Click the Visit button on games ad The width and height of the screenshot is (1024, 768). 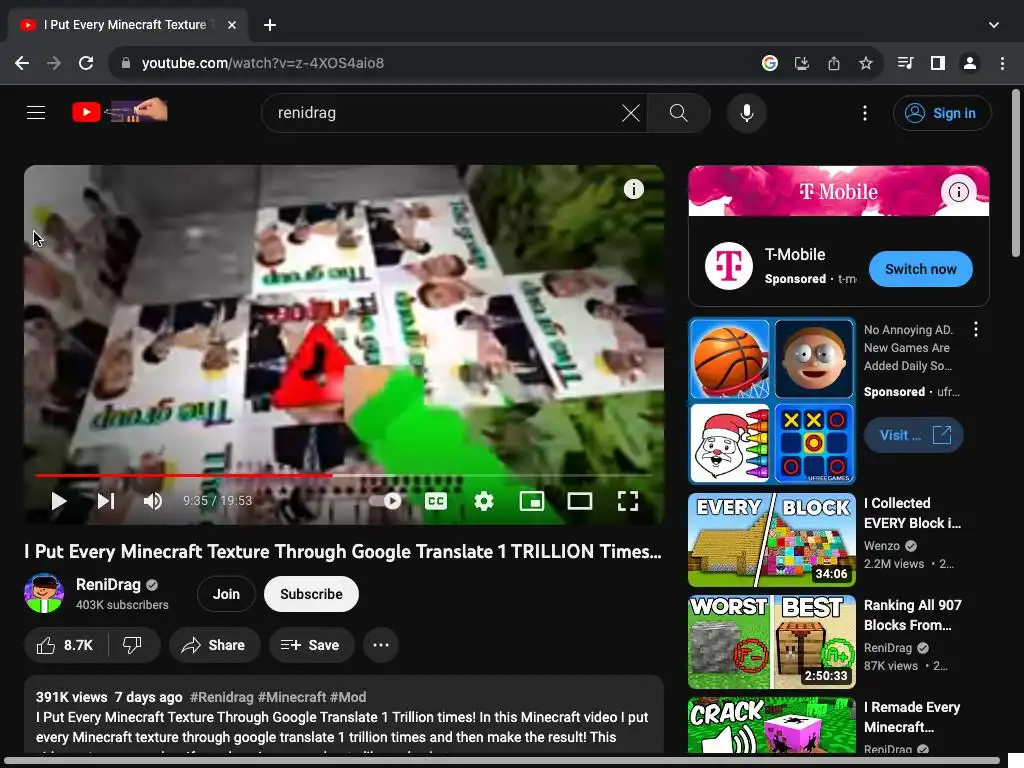914,435
